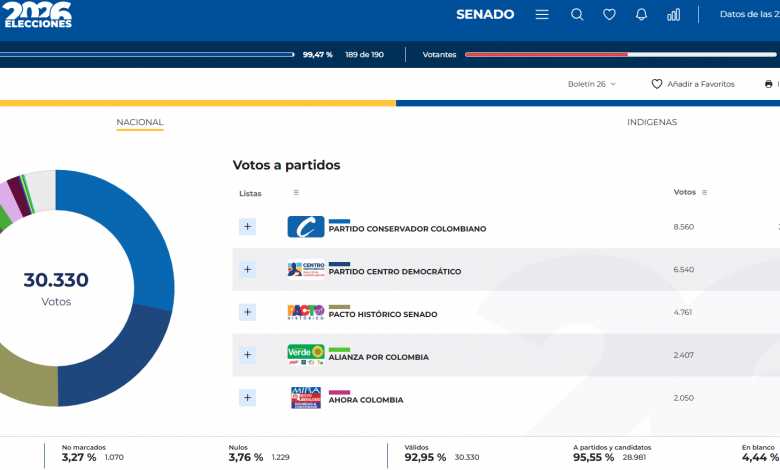Click the print icon beside Añadir a Favoritos

click(768, 84)
